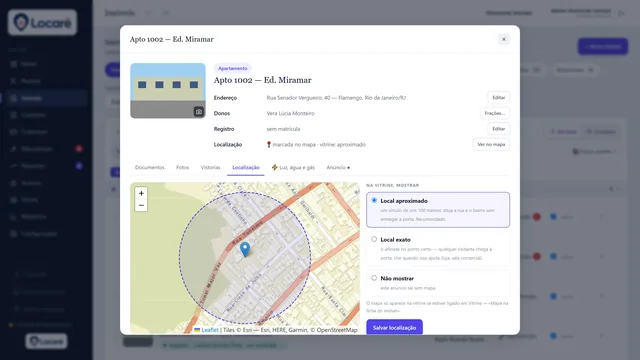
Task: Click the 'Apartamento' type tag
Action: tap(232, 68)
